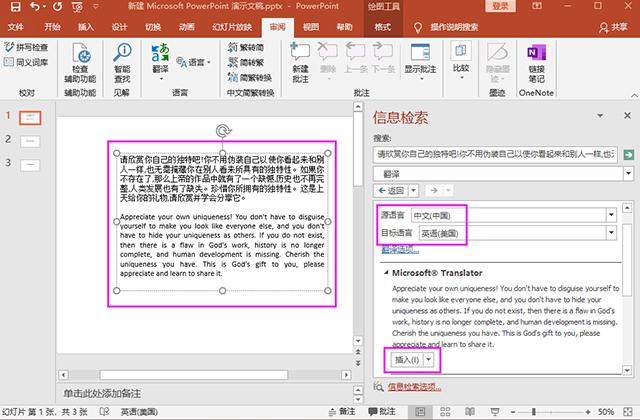
Task: Open the 格式 drawing format tab
Action: [x=382, y=27]
